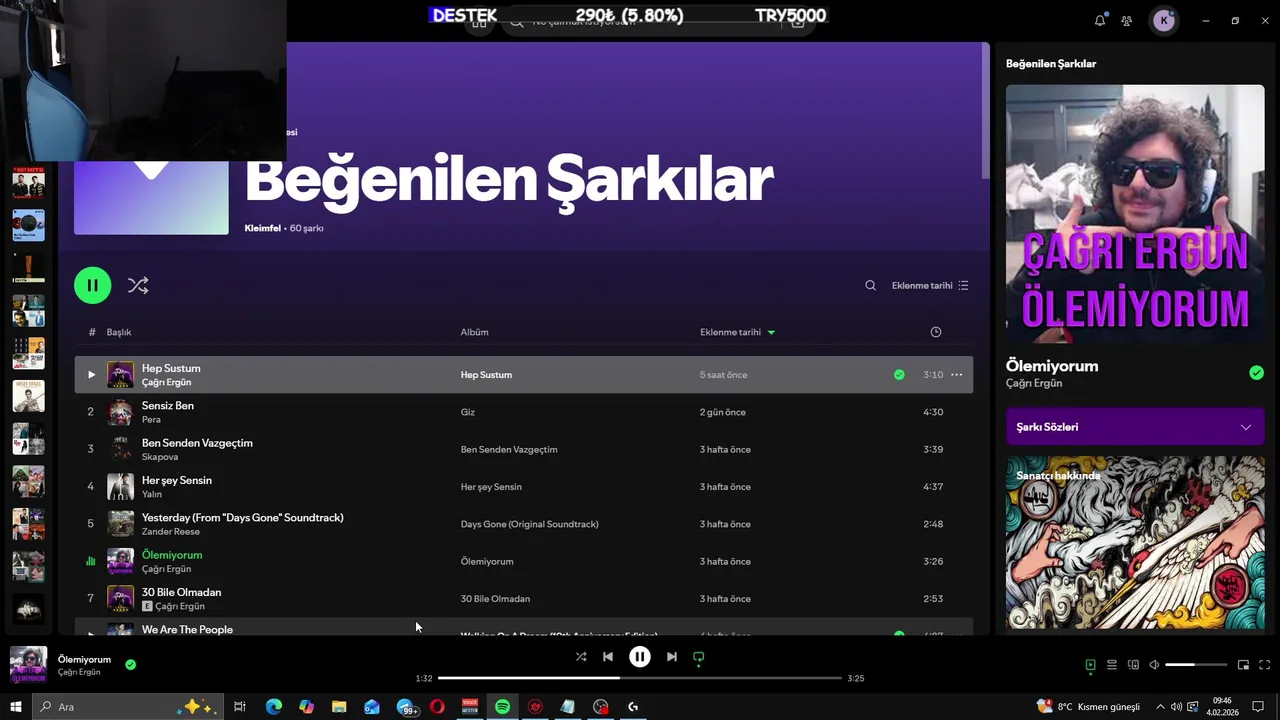
Task: Pause playback in the bottom player
Action: coord(640,657)
